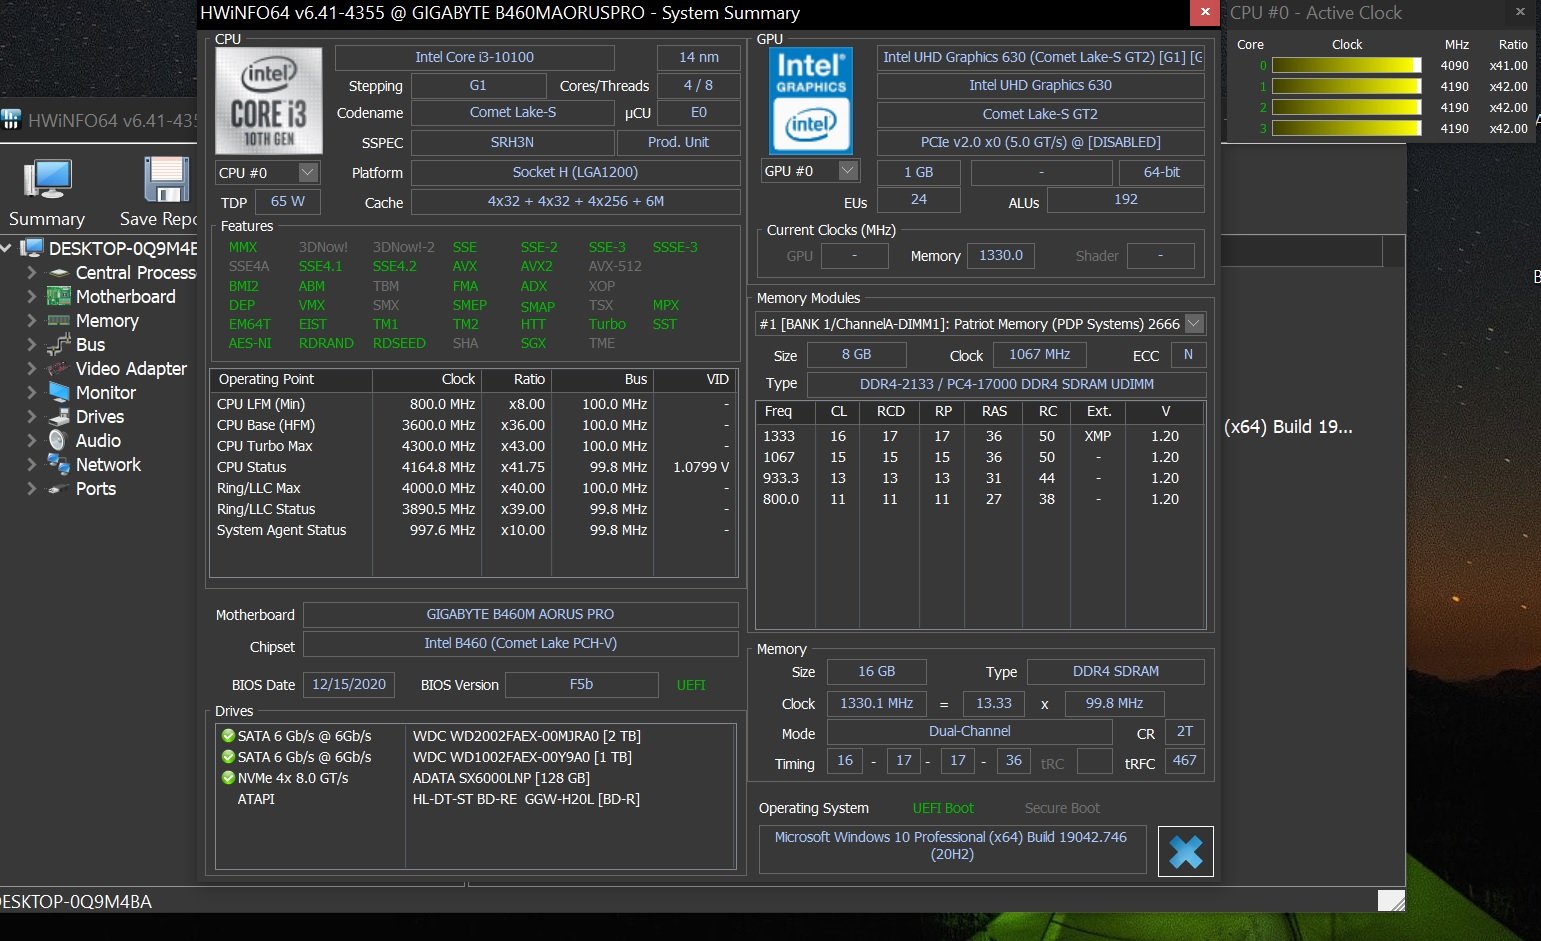The height and width of the screenshot is (941, 1541).
Task: Select the Motherboard label in the tree
Action: pos(125,297)
